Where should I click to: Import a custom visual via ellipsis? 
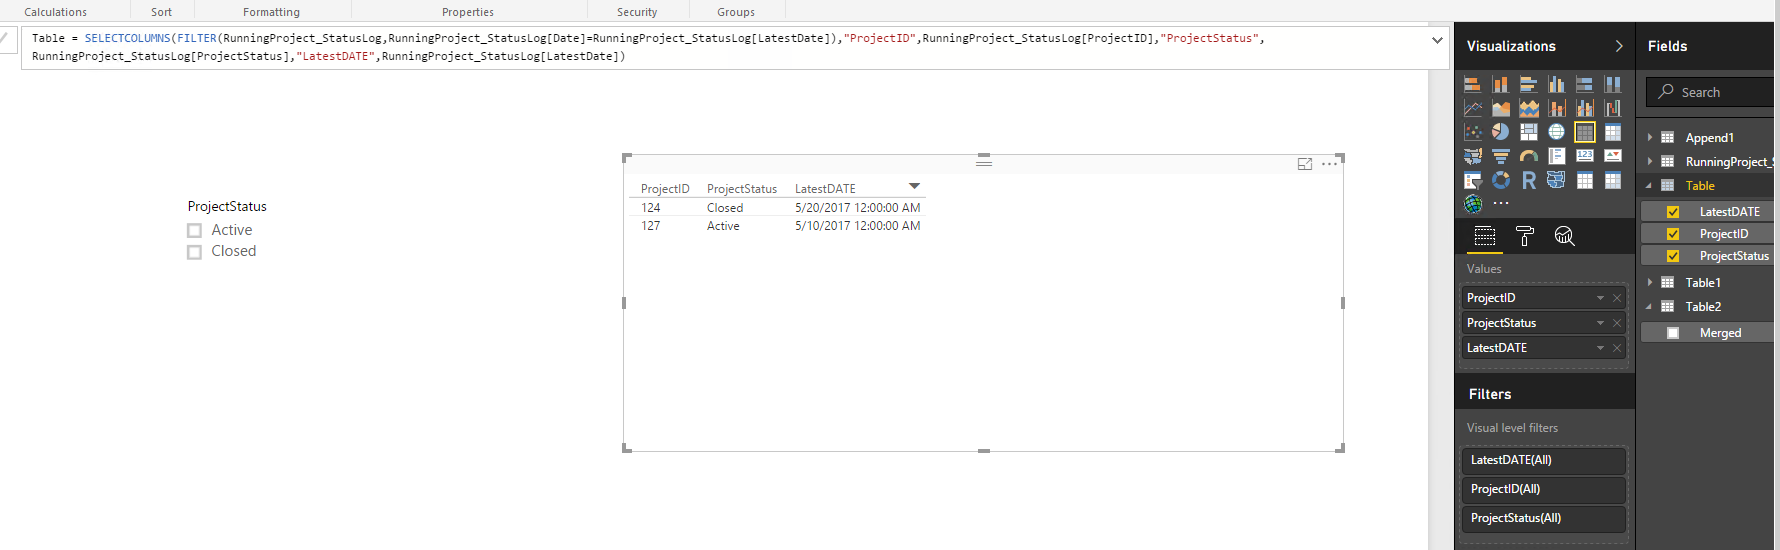coord(1501,203)
